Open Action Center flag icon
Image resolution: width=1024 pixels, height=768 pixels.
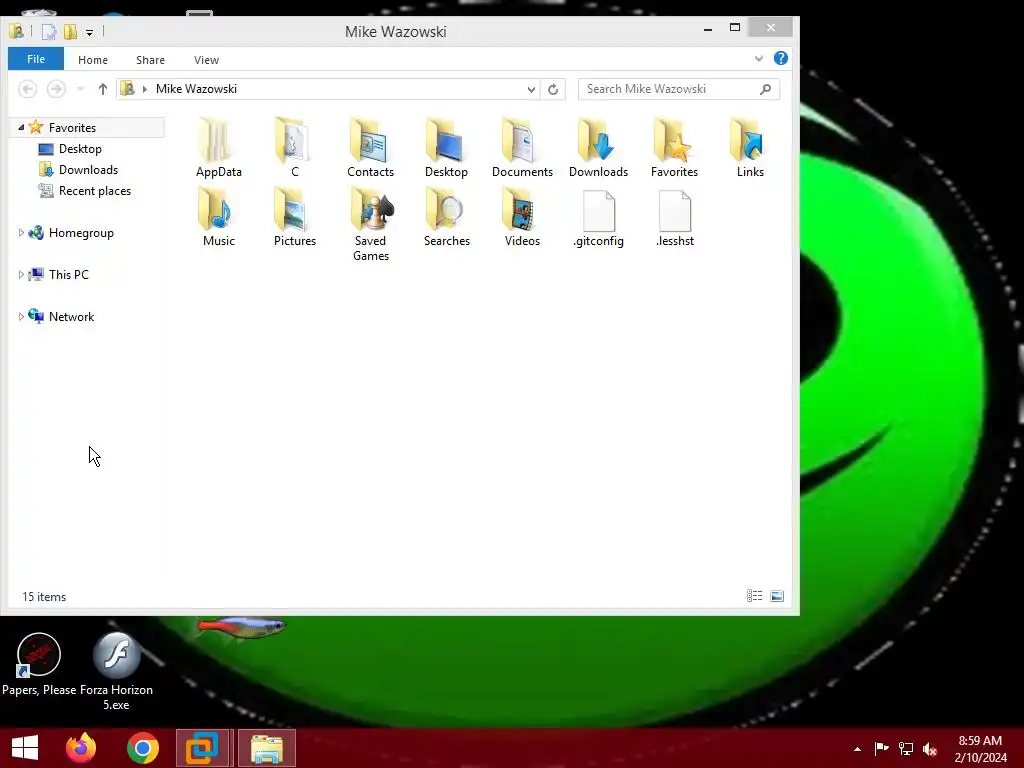pyautogui.click(x=881, y=748)
